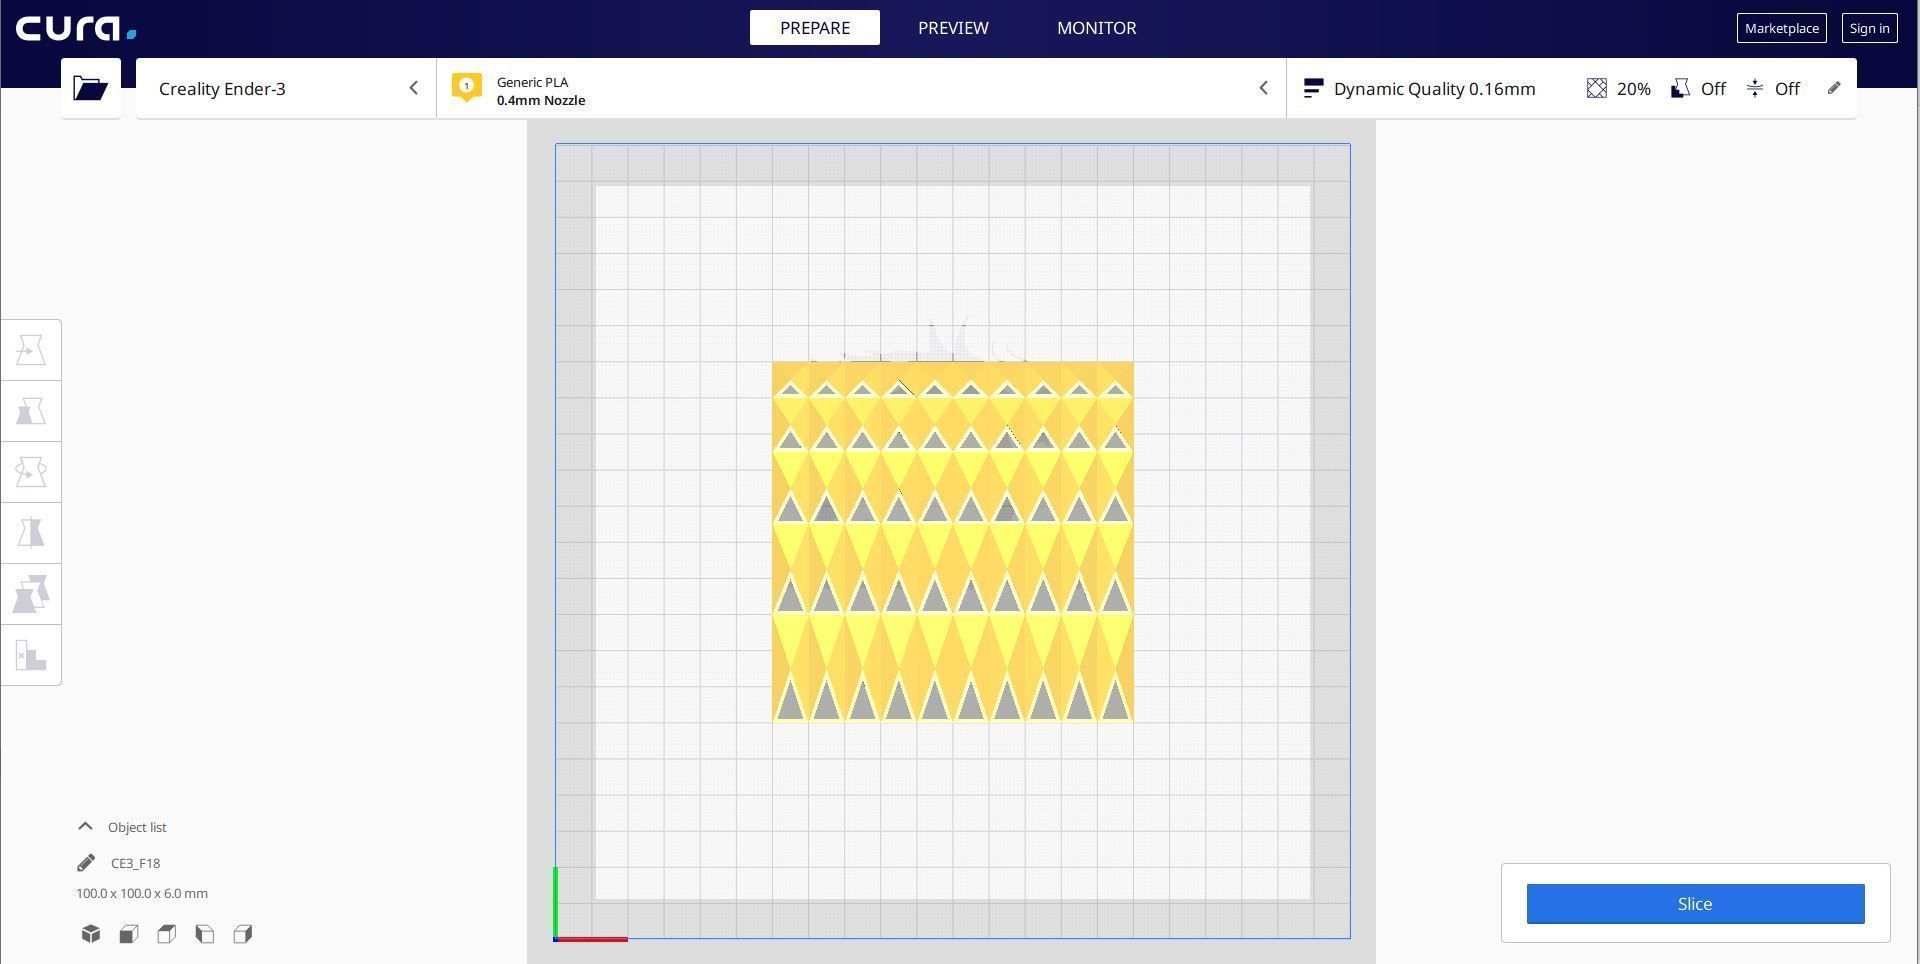Switch to right side view cube icon
The width and height of the screenshot is (1920, 964).
coord(243,934)
